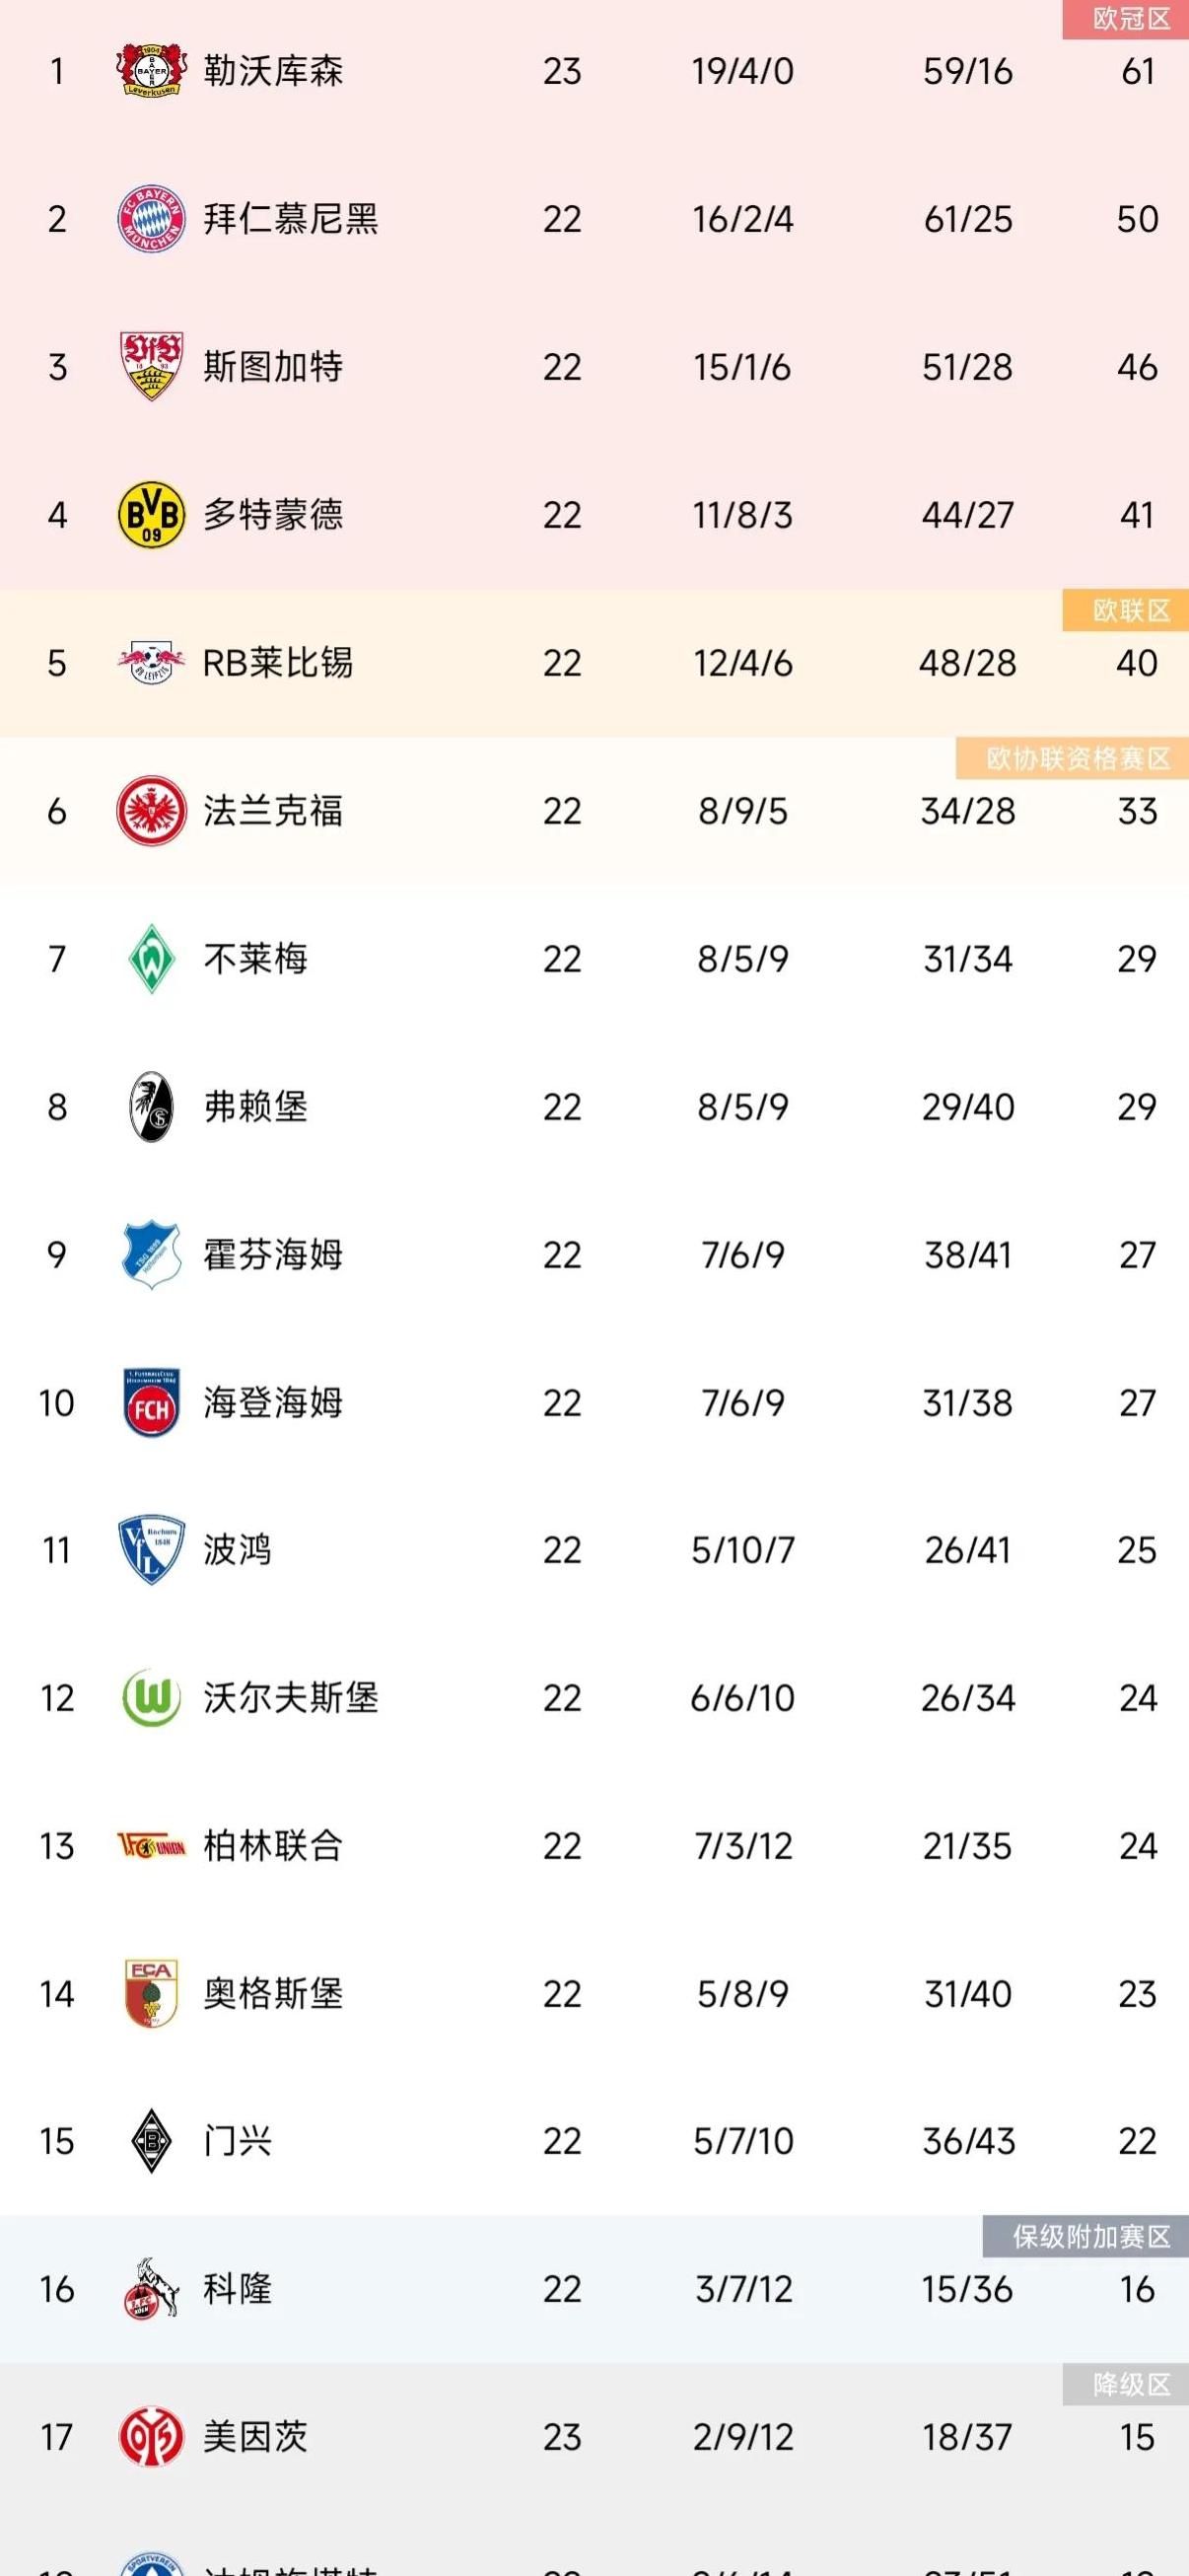The height and width of the screenshot is (2576, 1189).
Task: Select the VfB Stuttgart crest icon
Action: click(151, 367)
